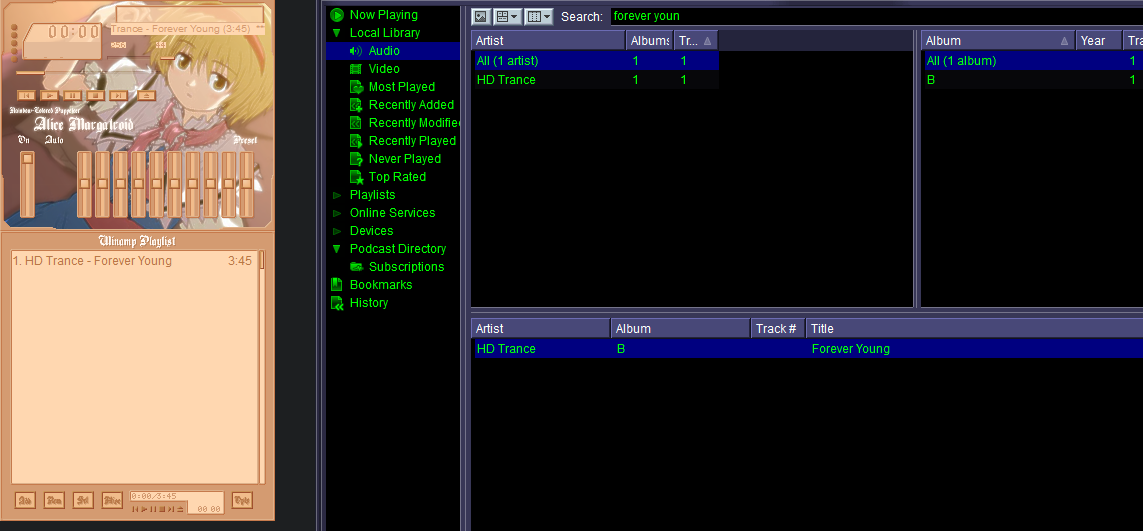Select 'All (1 album)' in album pane
Screen dimensions: 1143x531
[961, 61]
